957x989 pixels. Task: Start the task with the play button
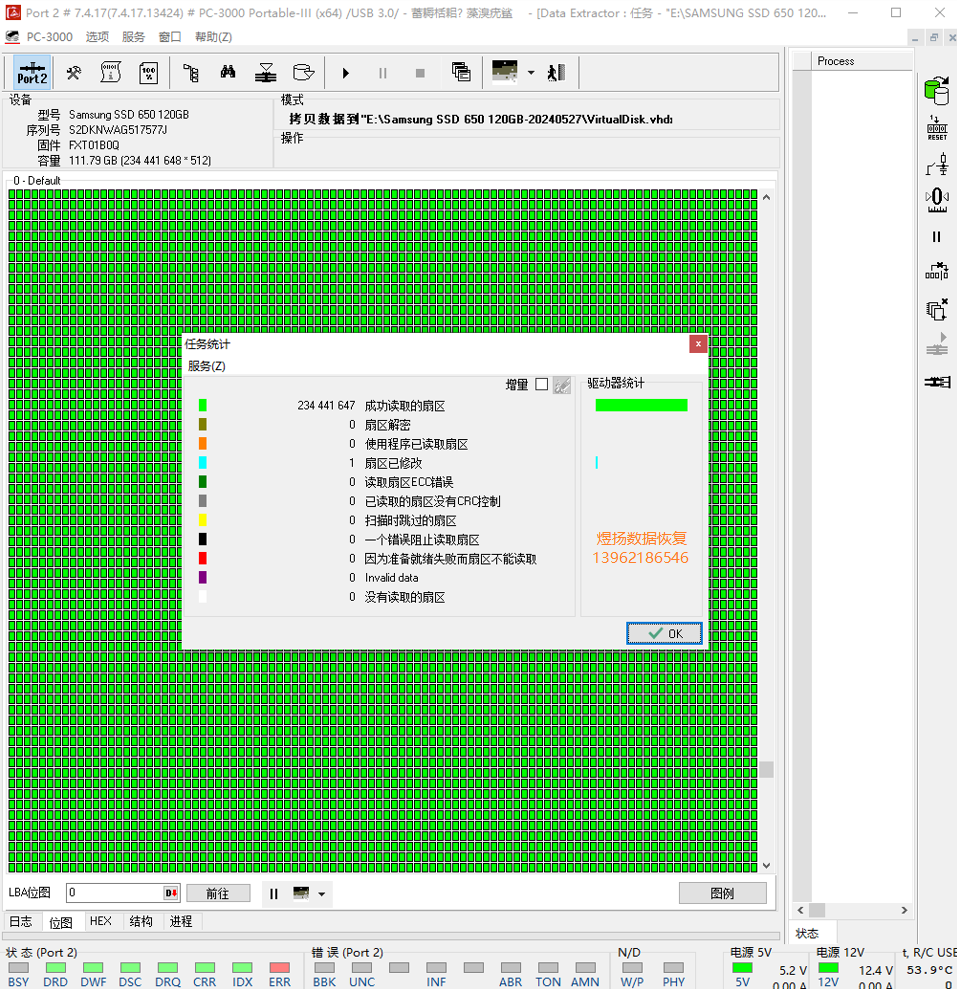pyautogui.click(x=345, y=73)
